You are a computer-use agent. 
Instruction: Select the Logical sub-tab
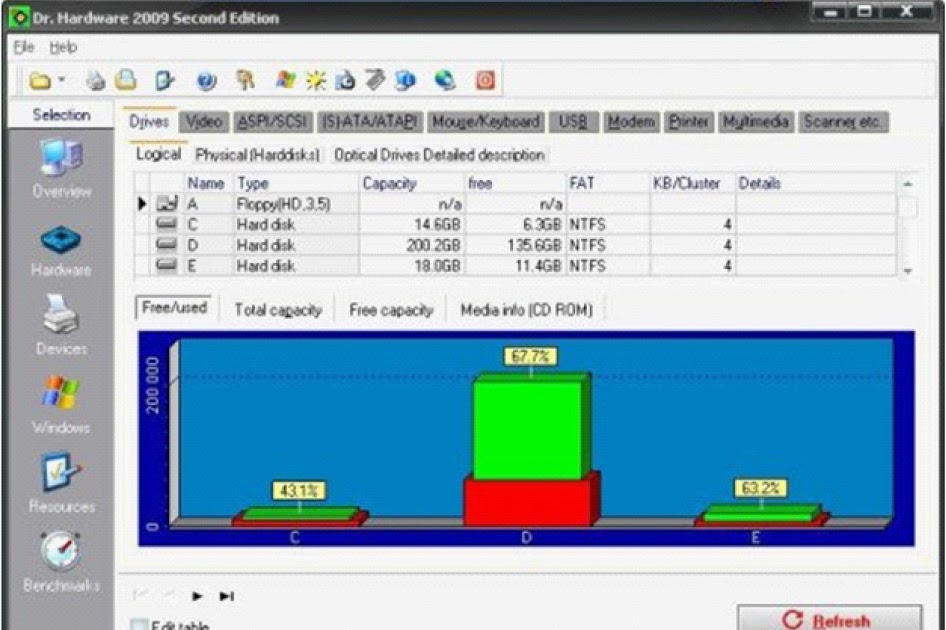click(x=158, y=154)
